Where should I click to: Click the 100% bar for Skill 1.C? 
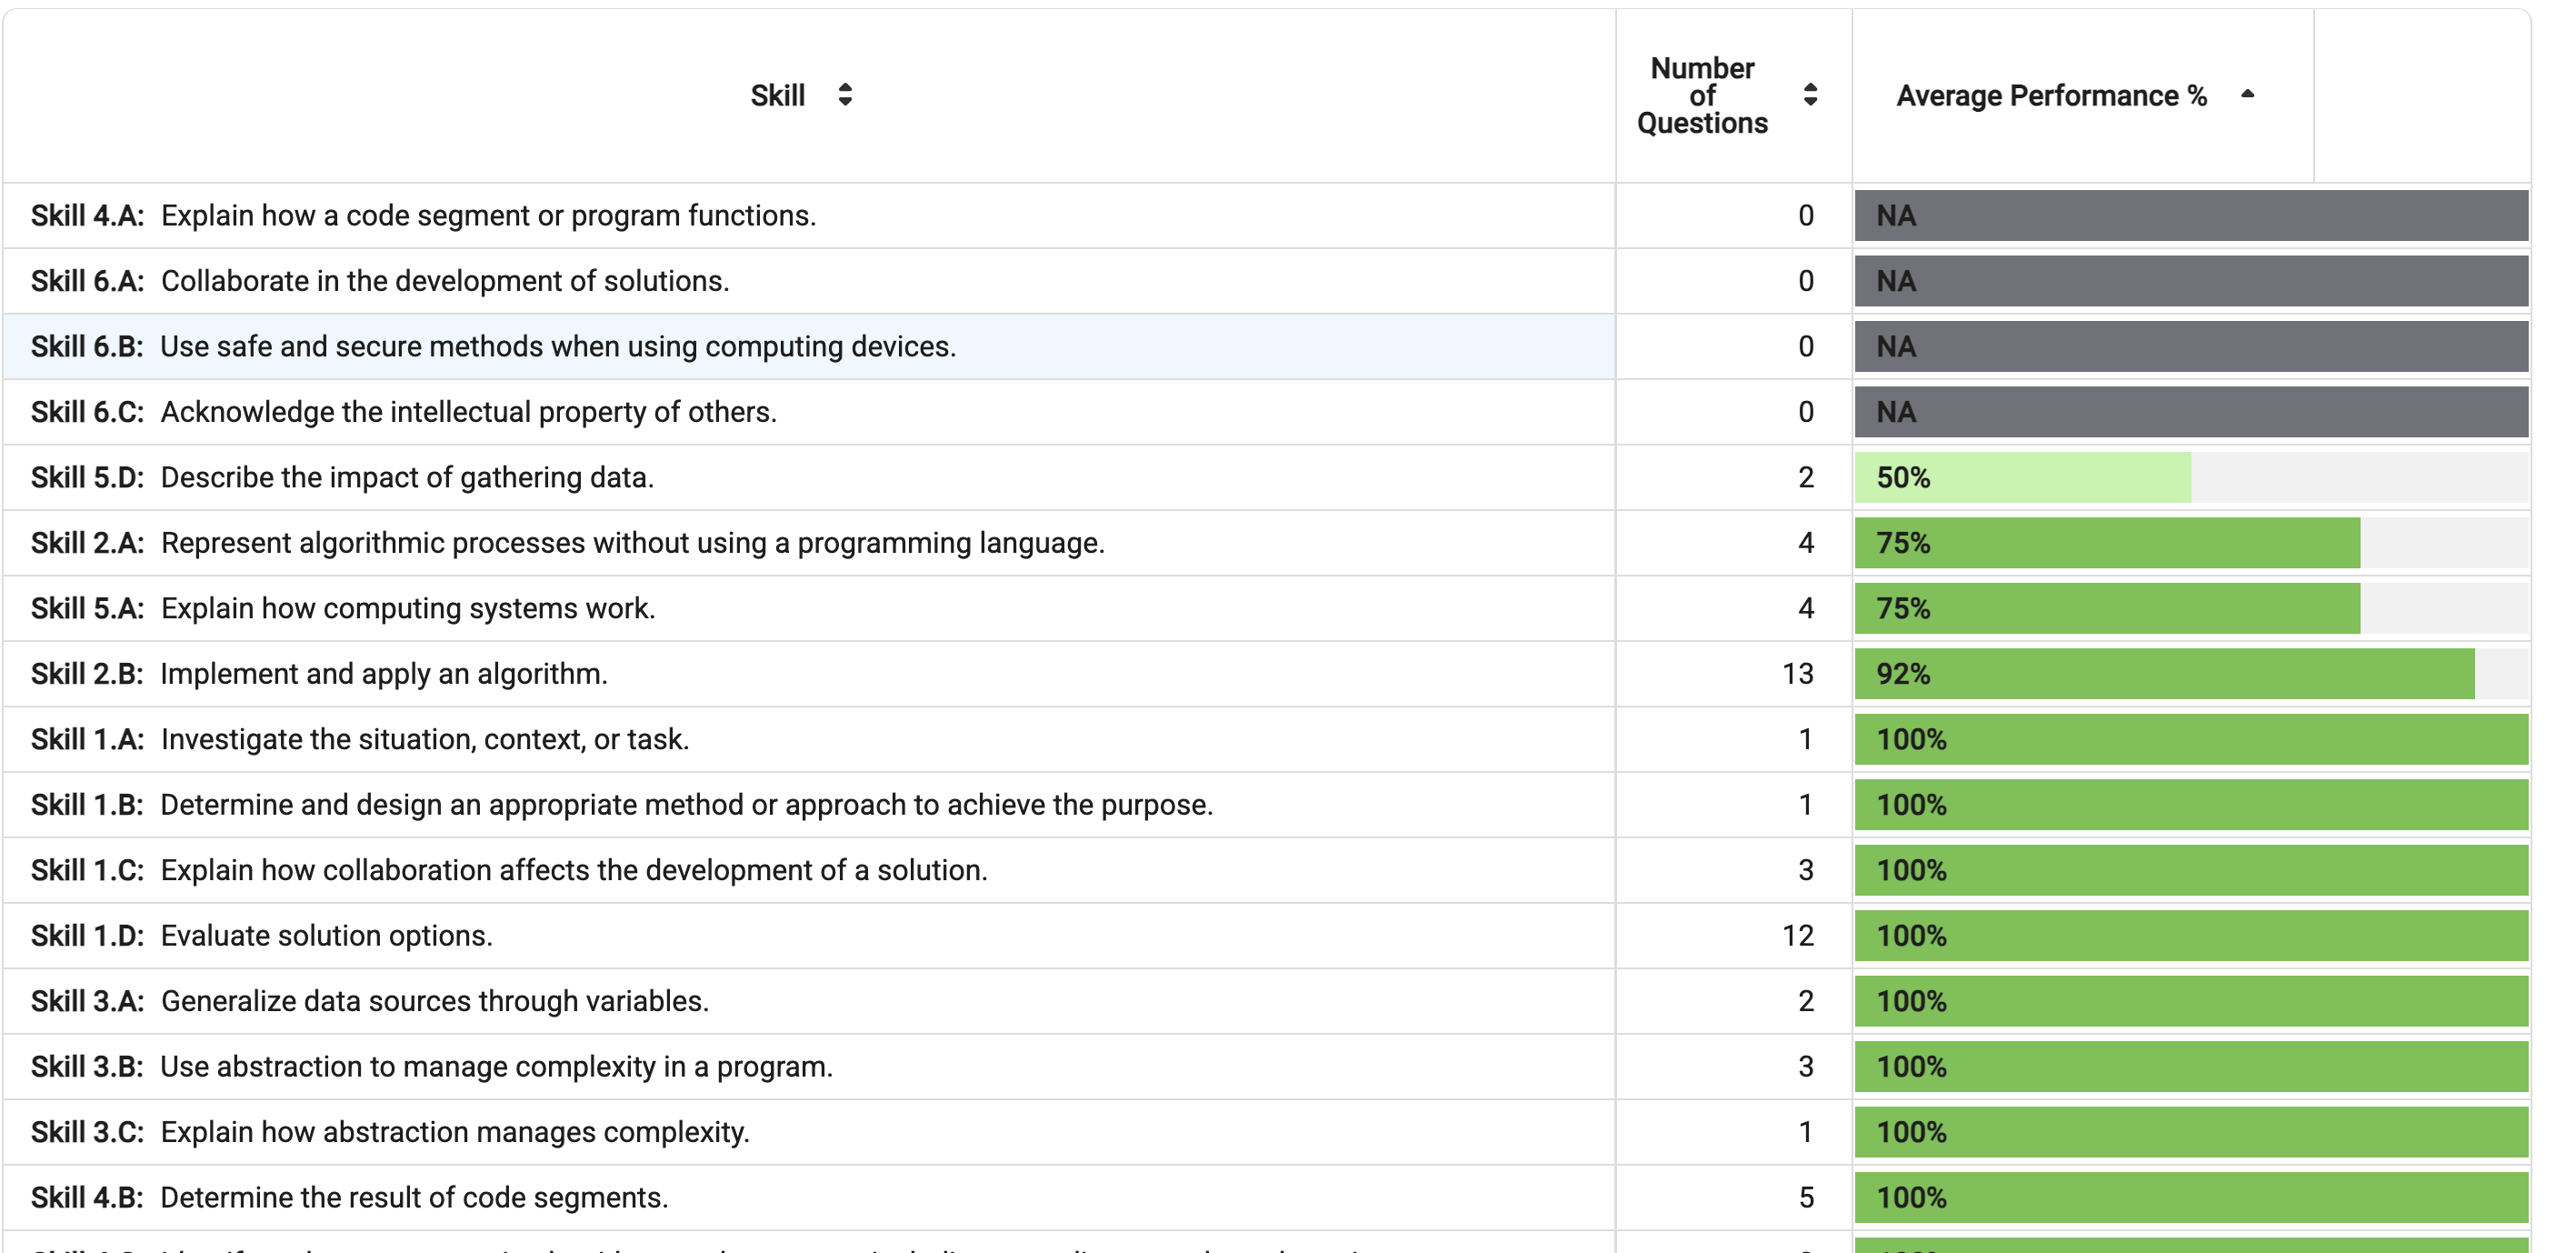(x=2191, y=871)
